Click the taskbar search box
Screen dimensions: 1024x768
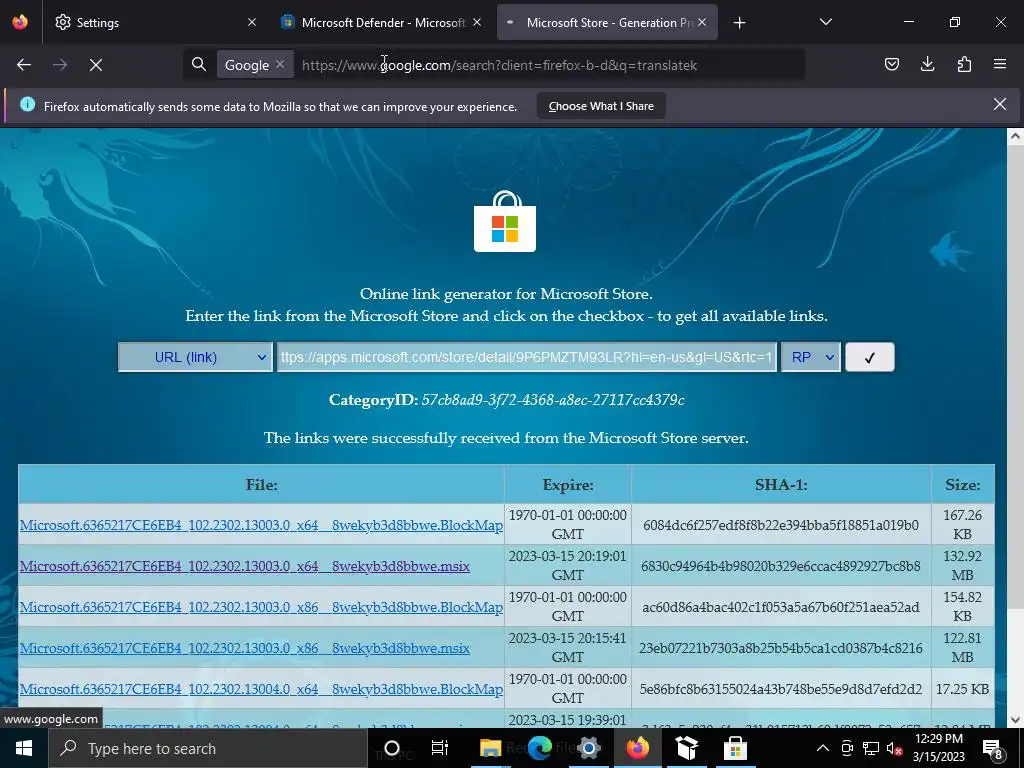tap(208, 748)
